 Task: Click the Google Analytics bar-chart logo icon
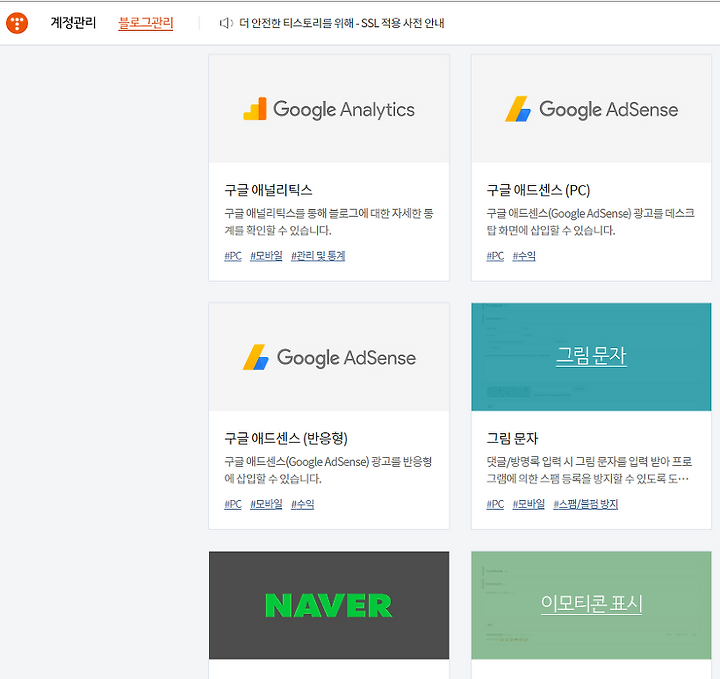(255, 109)
